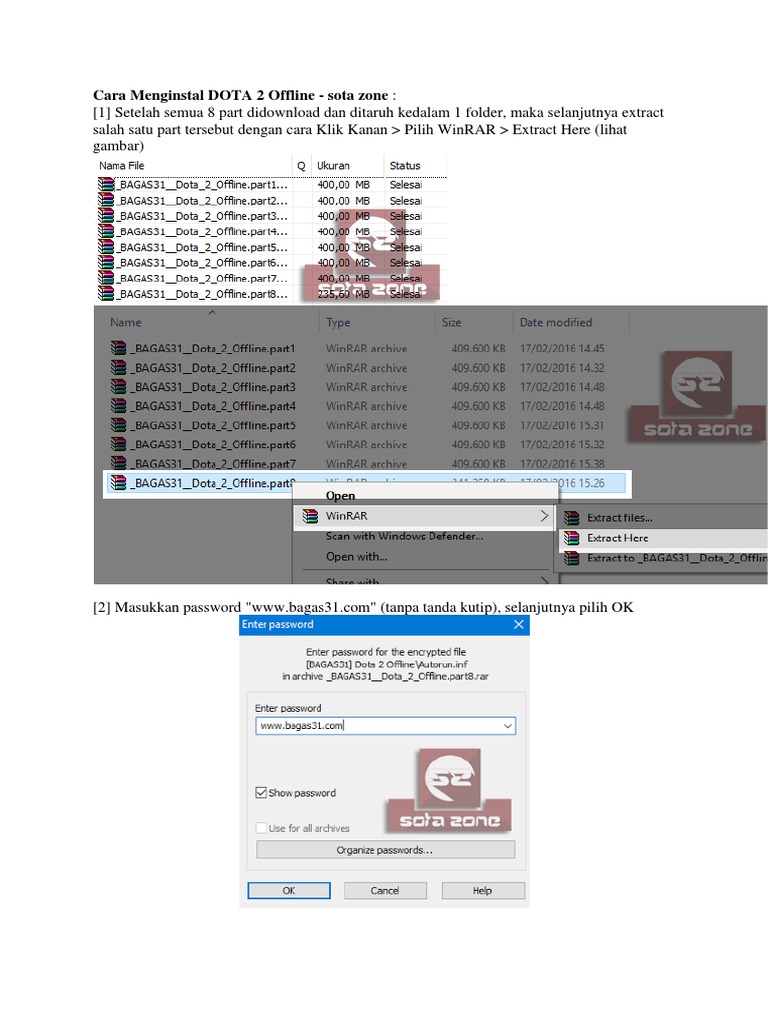Sort by the Name column header

click(x=125, y=323)
